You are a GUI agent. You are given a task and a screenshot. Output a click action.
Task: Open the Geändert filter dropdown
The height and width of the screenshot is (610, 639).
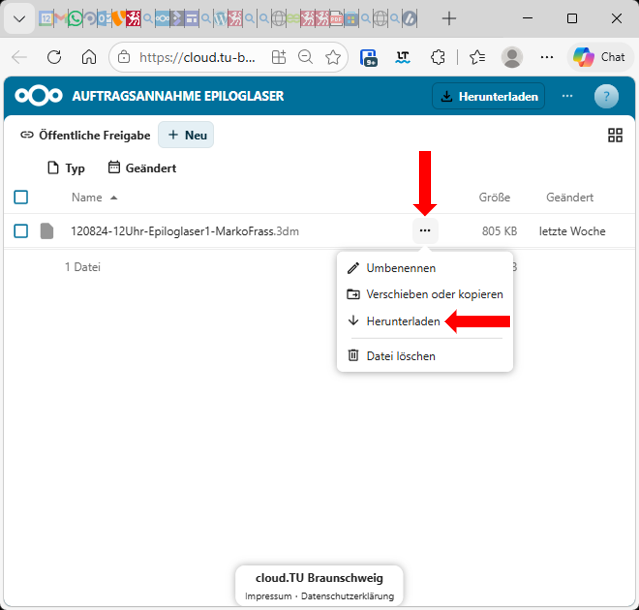[142, 168]
